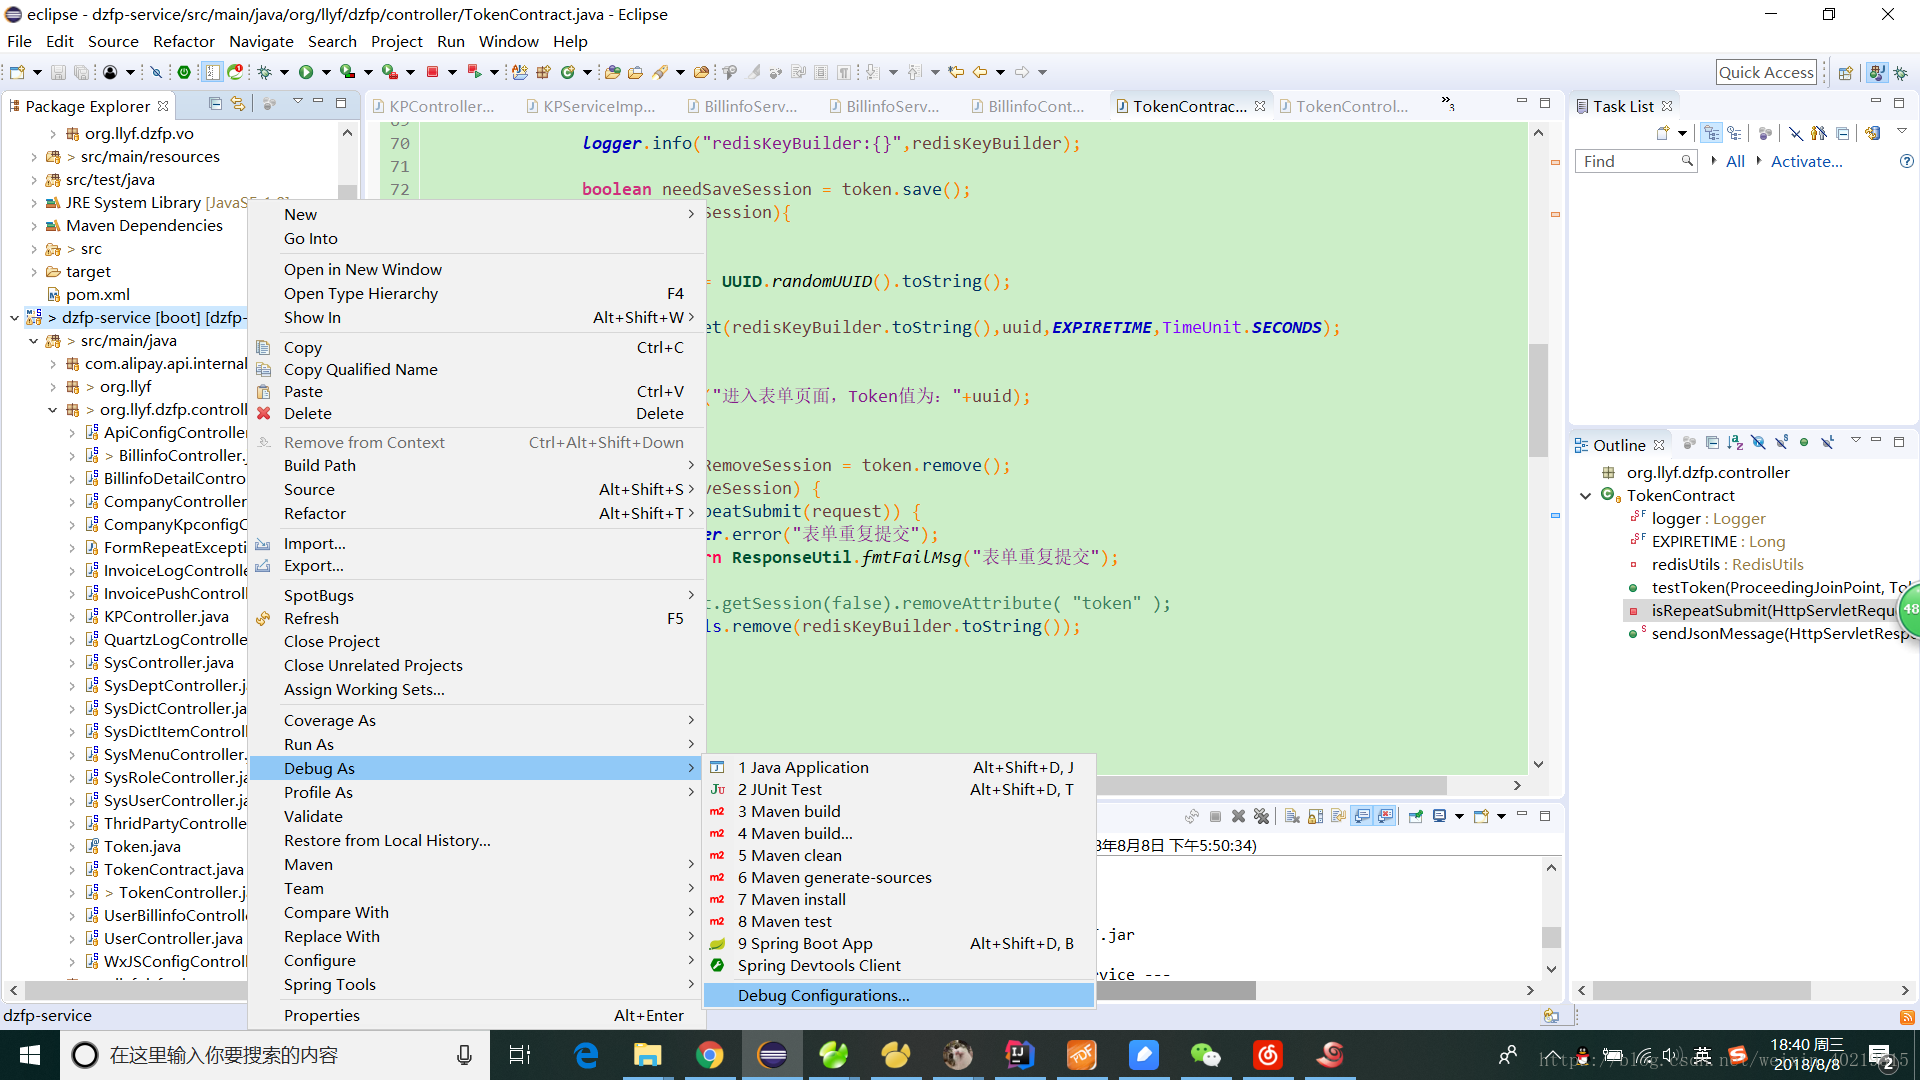Open WeChat from the Windows taskbar

pos(1206,1055)
